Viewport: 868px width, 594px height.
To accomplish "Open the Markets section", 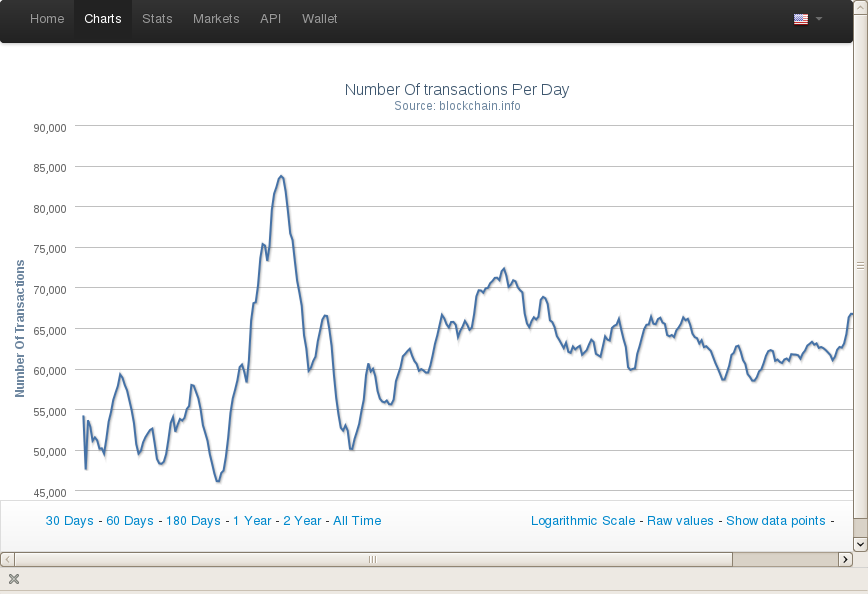I will tap(216, 19).
